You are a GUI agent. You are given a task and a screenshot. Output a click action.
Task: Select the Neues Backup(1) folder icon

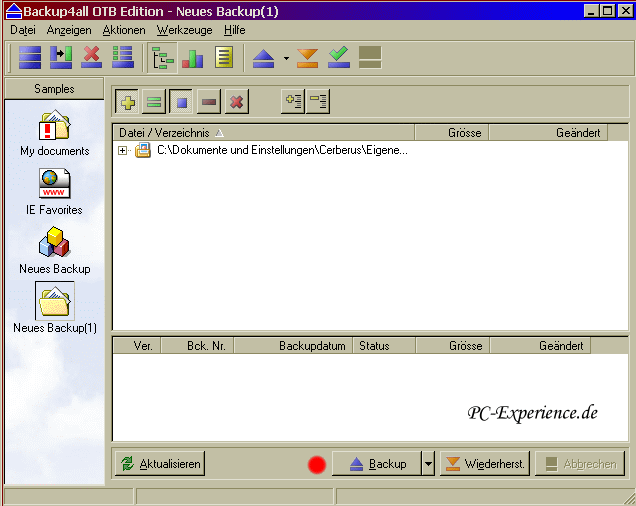pos(55,308)
